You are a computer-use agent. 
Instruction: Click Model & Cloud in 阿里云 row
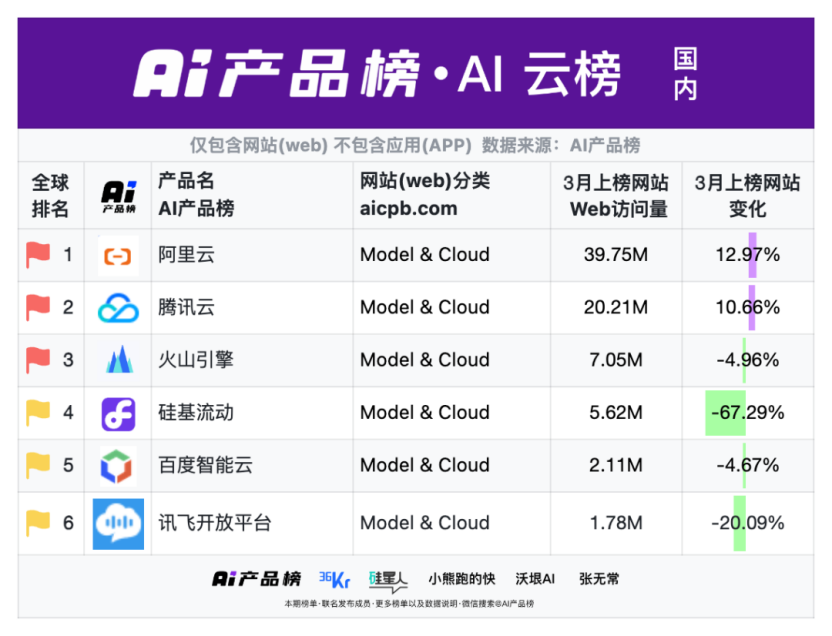click(424, 255)
